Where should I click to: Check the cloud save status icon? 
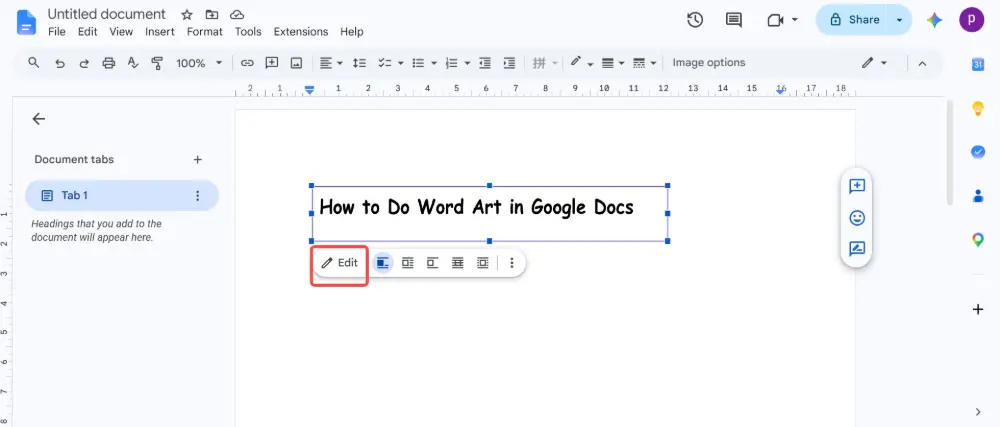click(237, 15)
